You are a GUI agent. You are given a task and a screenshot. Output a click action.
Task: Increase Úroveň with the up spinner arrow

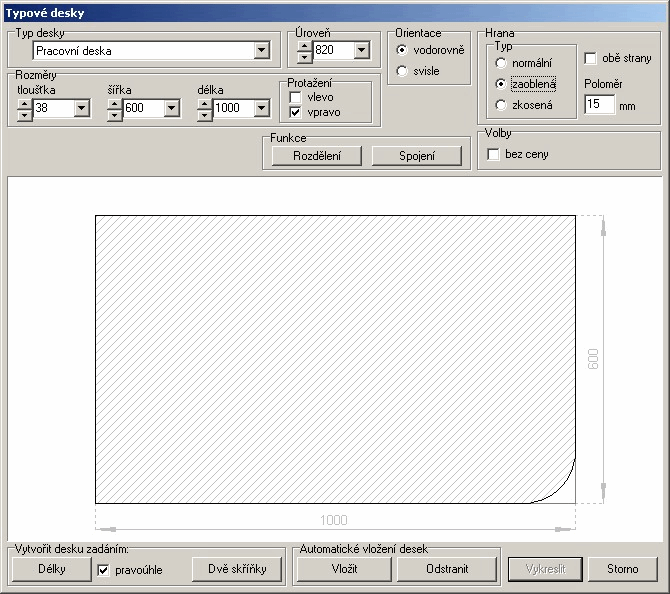click(305, 45)
